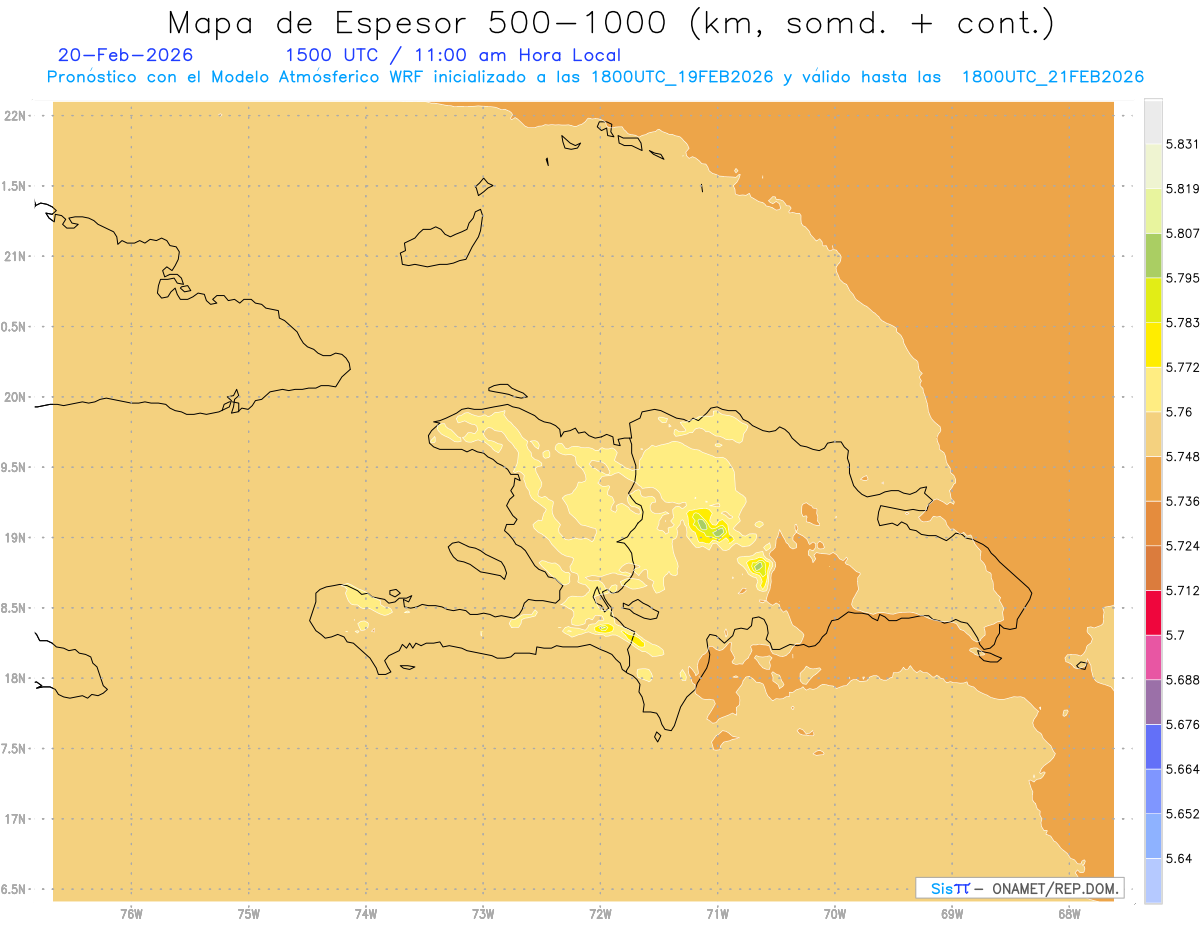This screenshot has width=1200, height=927.
Task: Click the legend value "5.676"
Action: [x=1183, y=725]
